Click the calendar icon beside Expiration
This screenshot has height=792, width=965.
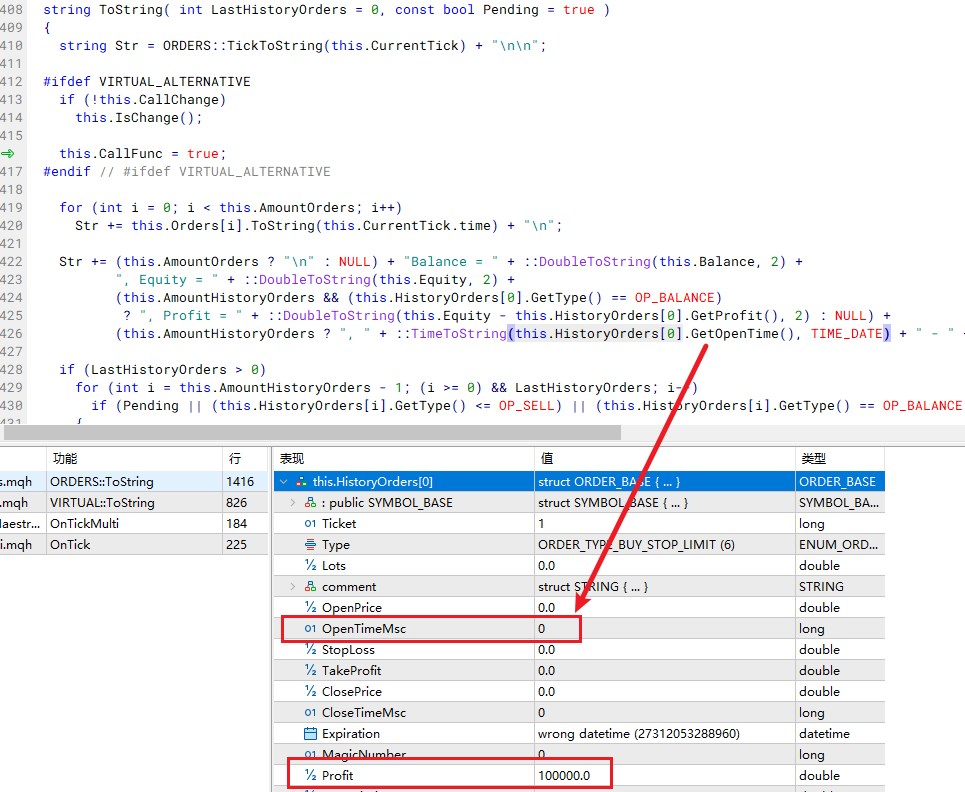310,734
